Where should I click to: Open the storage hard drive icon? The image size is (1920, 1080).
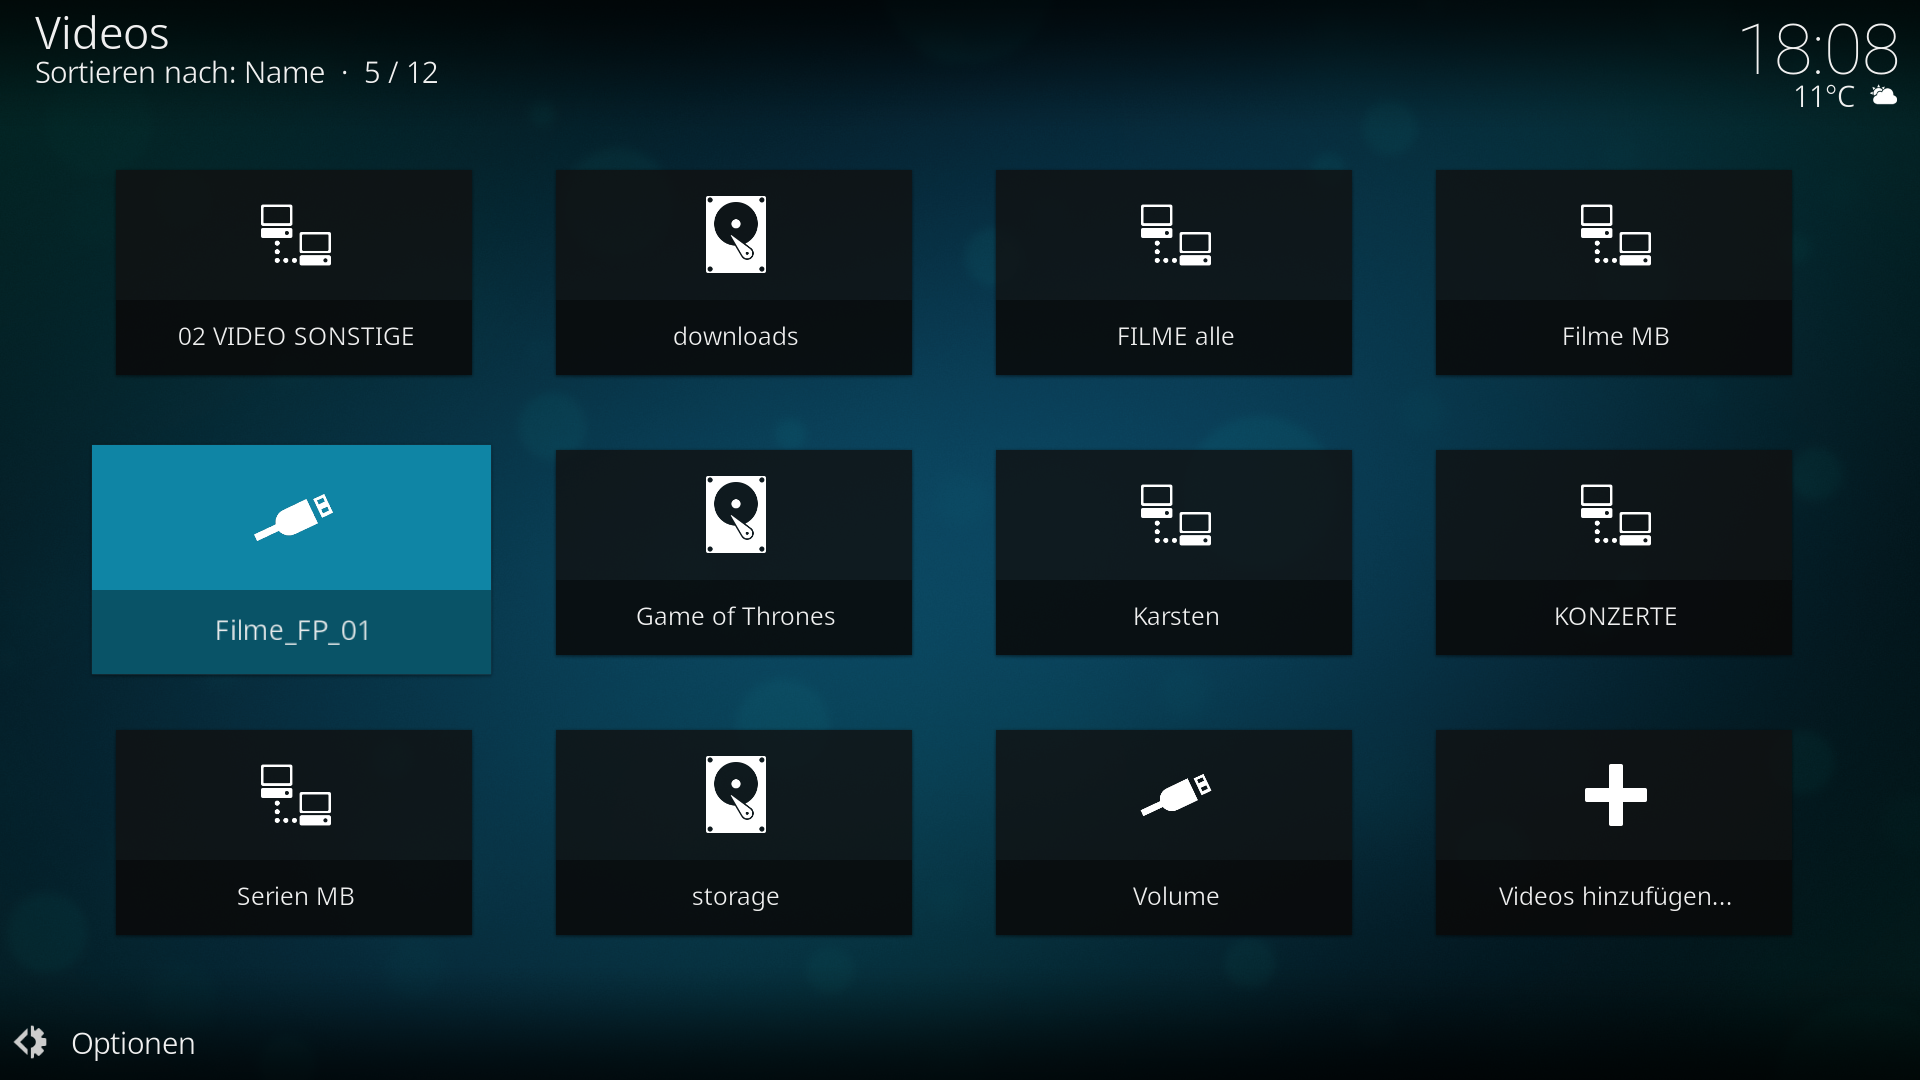coord(735,795)
